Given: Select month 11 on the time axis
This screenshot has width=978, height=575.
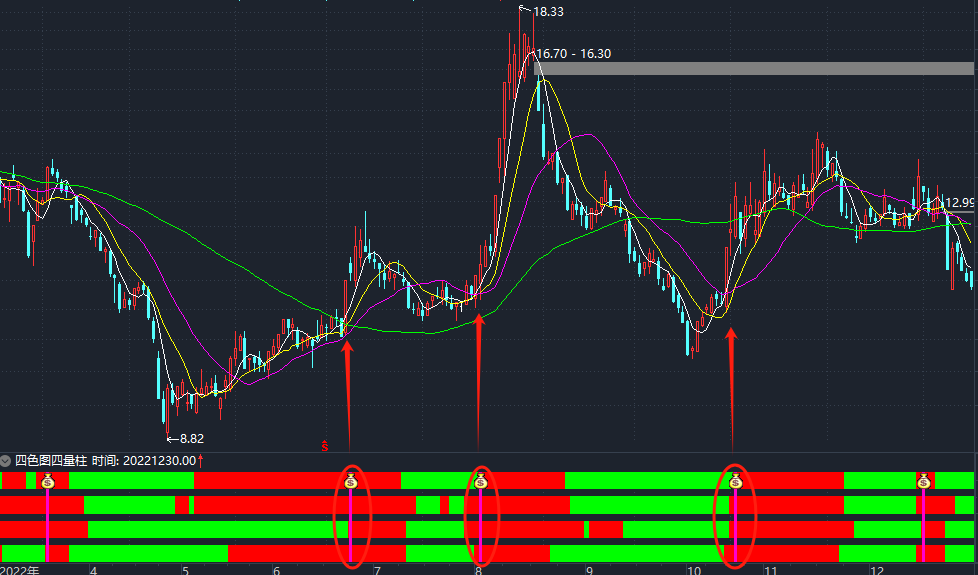Looking at the screenshot, I should click(x=770, y=570).
